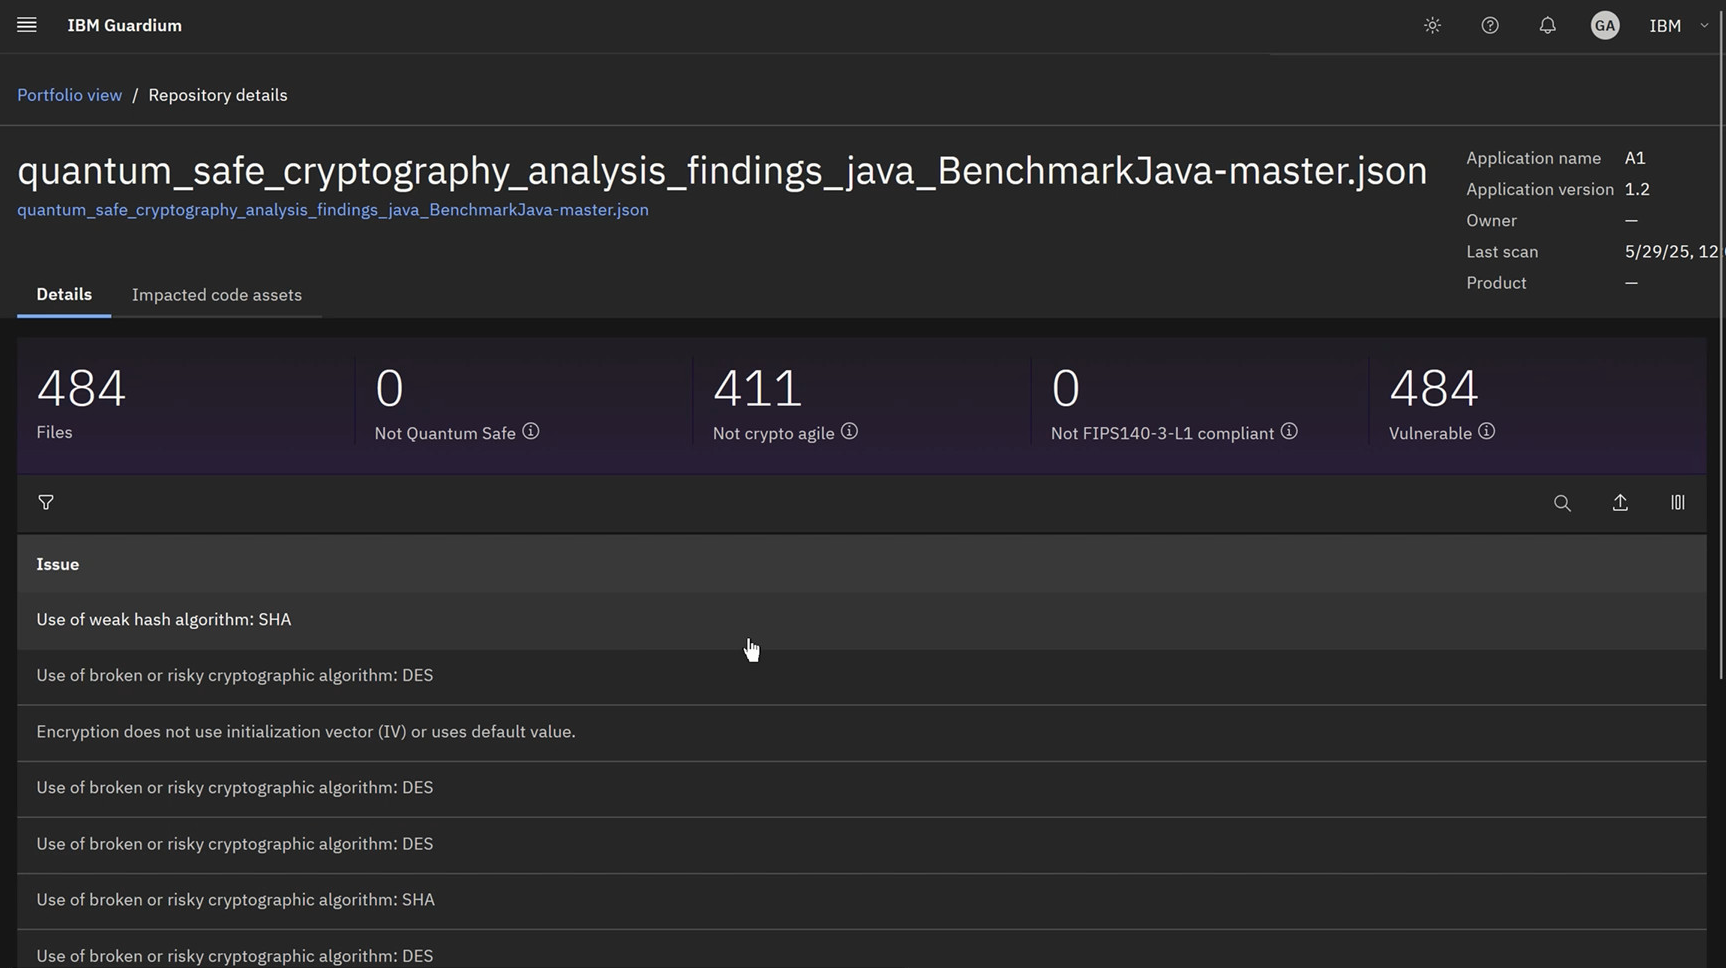Show info for Not FIPS140-3-L1 compliant

(x=1289, y=431)
